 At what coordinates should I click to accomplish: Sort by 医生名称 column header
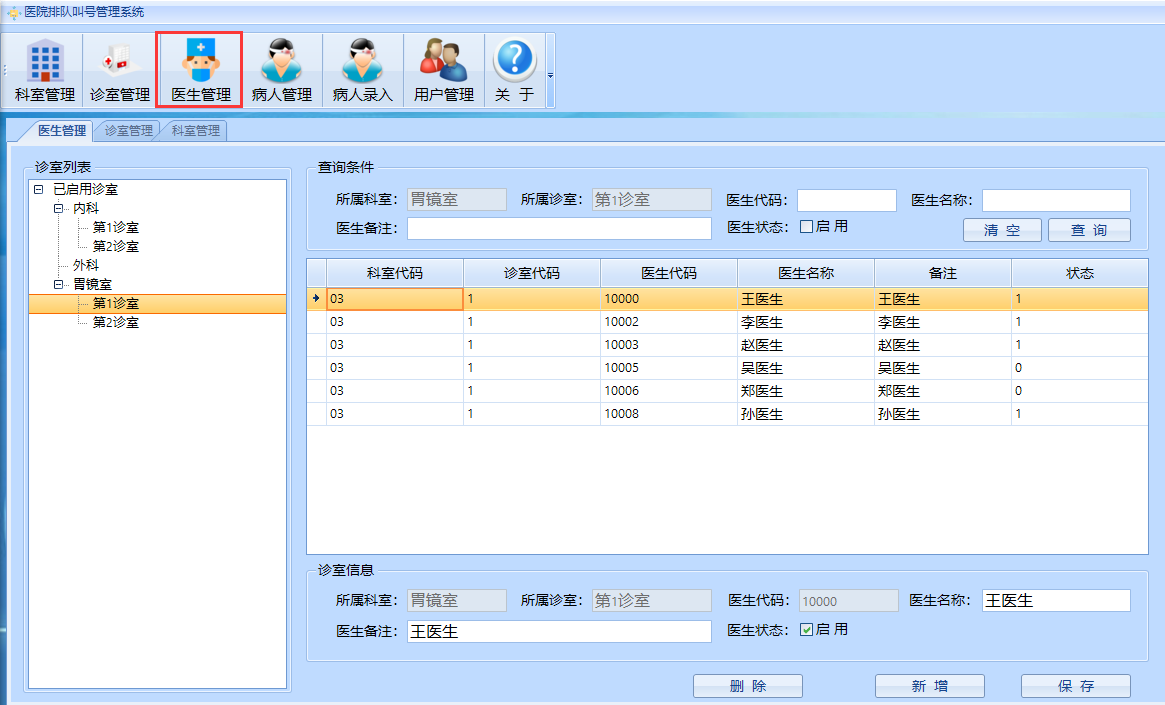806,273
